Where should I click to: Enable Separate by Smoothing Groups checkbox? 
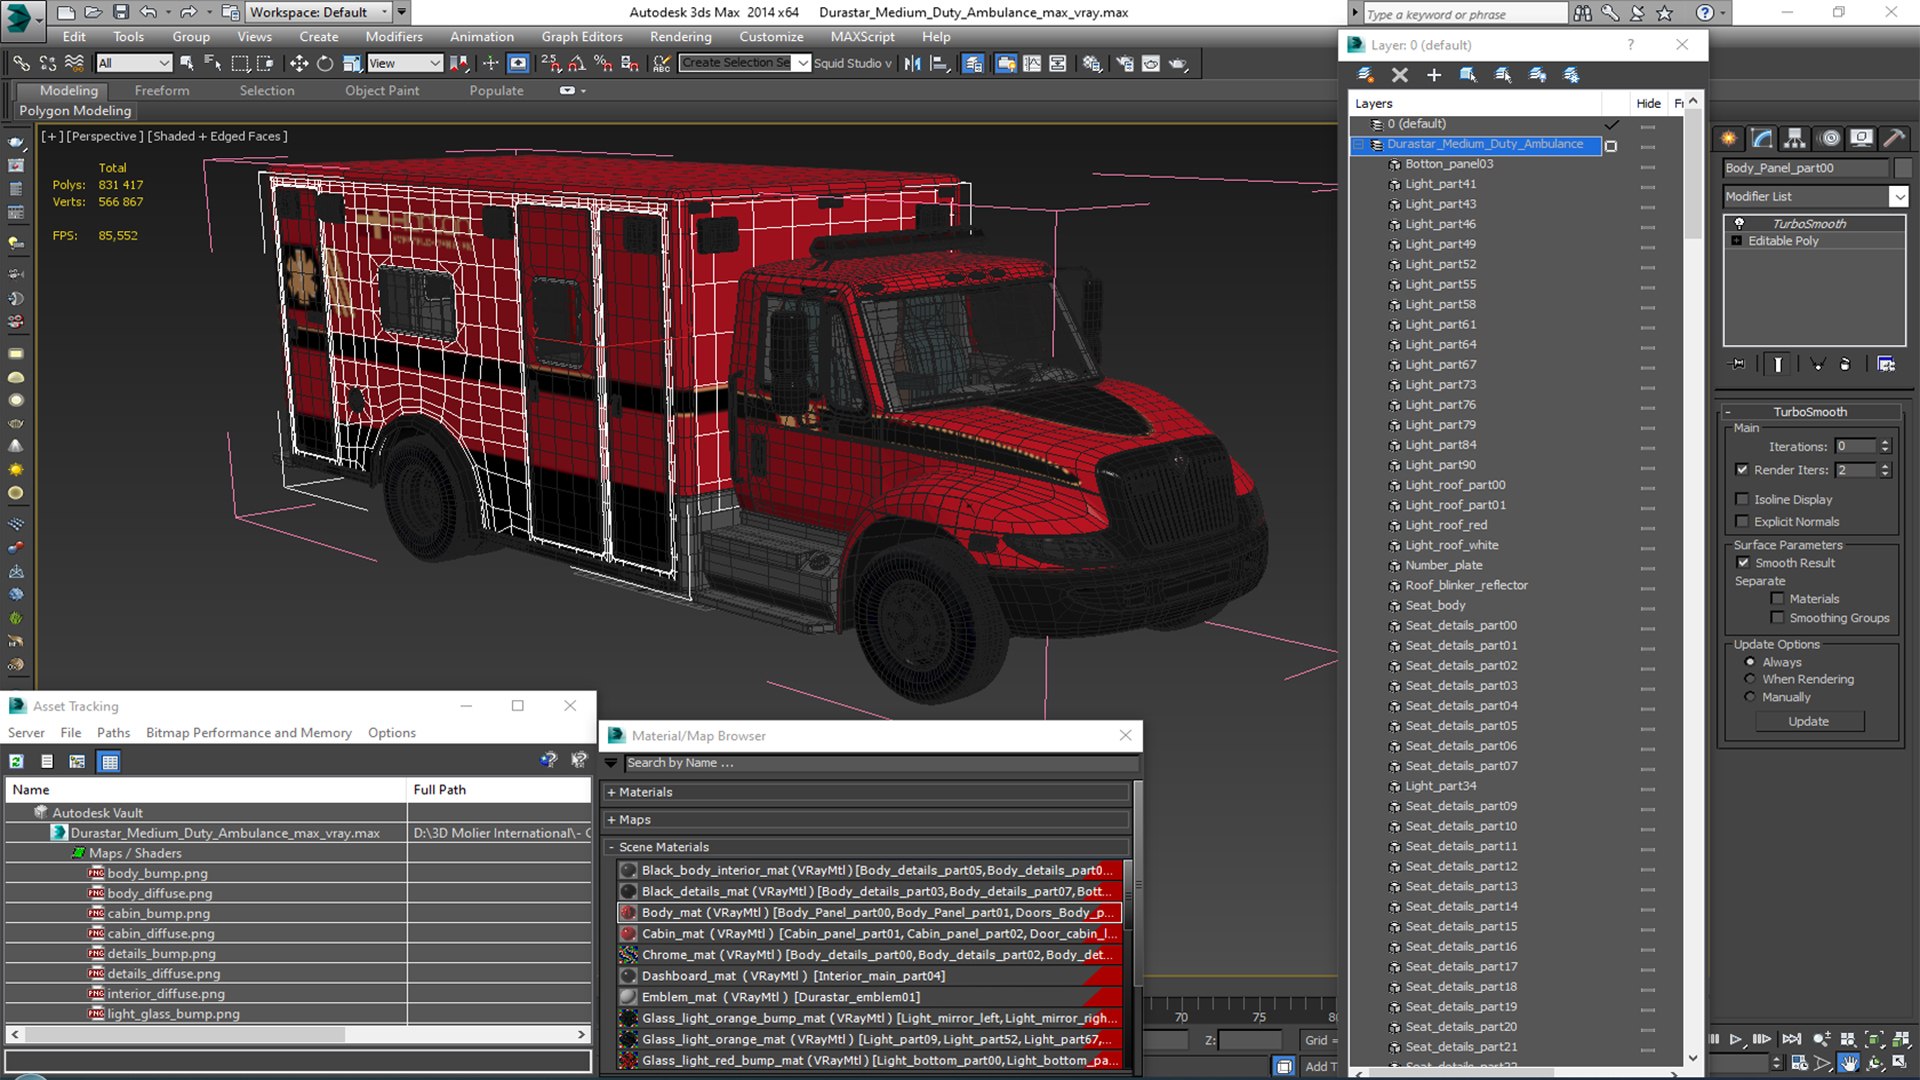1777,618
